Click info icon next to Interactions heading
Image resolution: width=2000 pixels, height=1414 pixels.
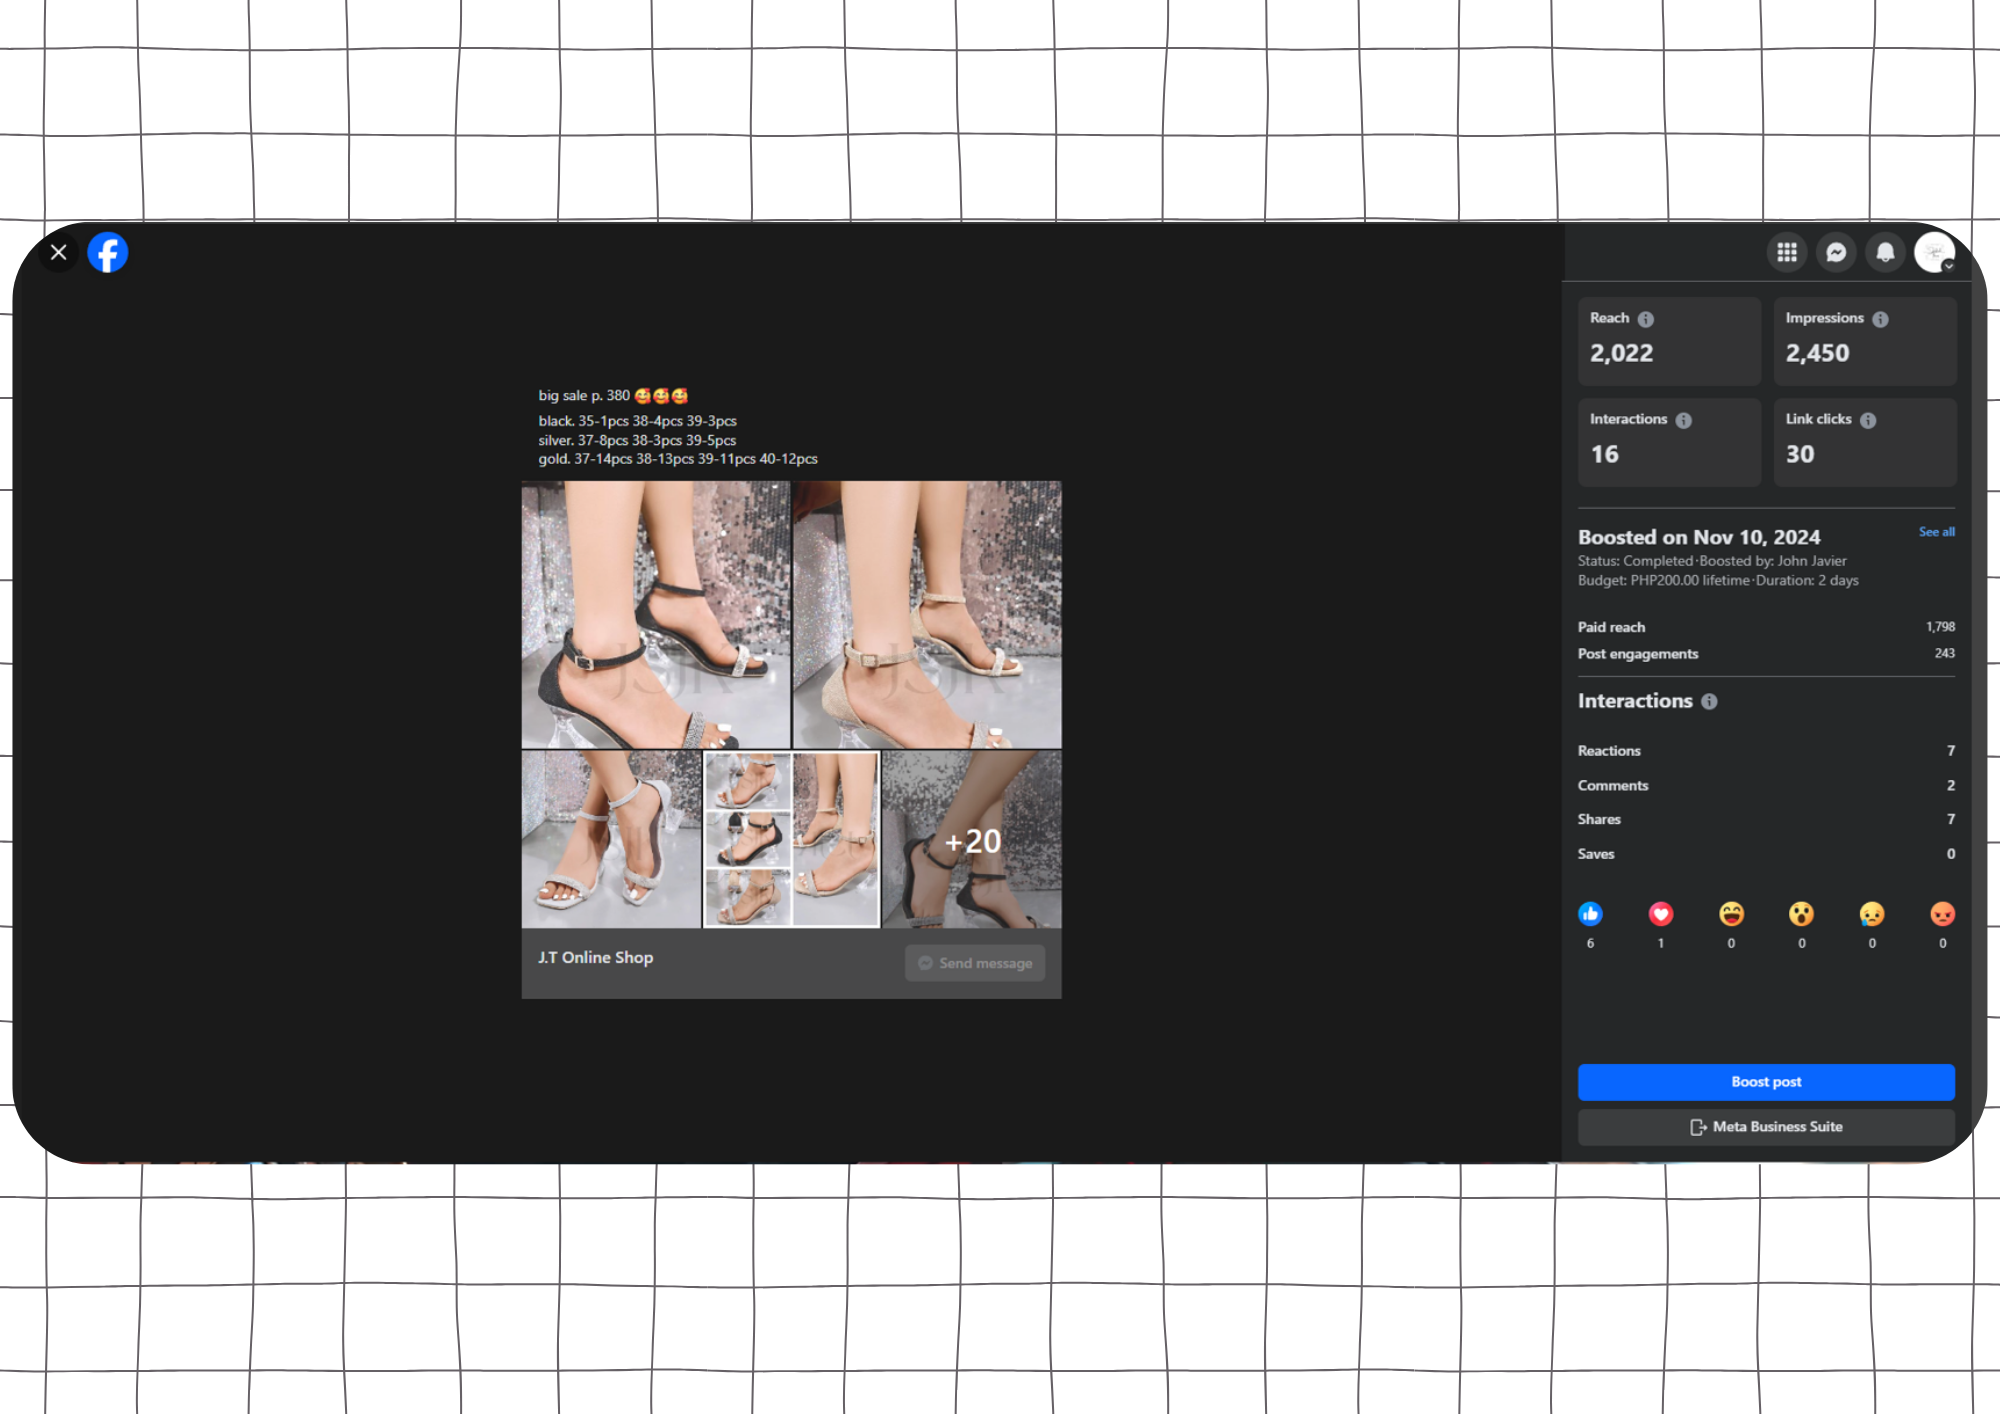click(x=1709, y=702)
